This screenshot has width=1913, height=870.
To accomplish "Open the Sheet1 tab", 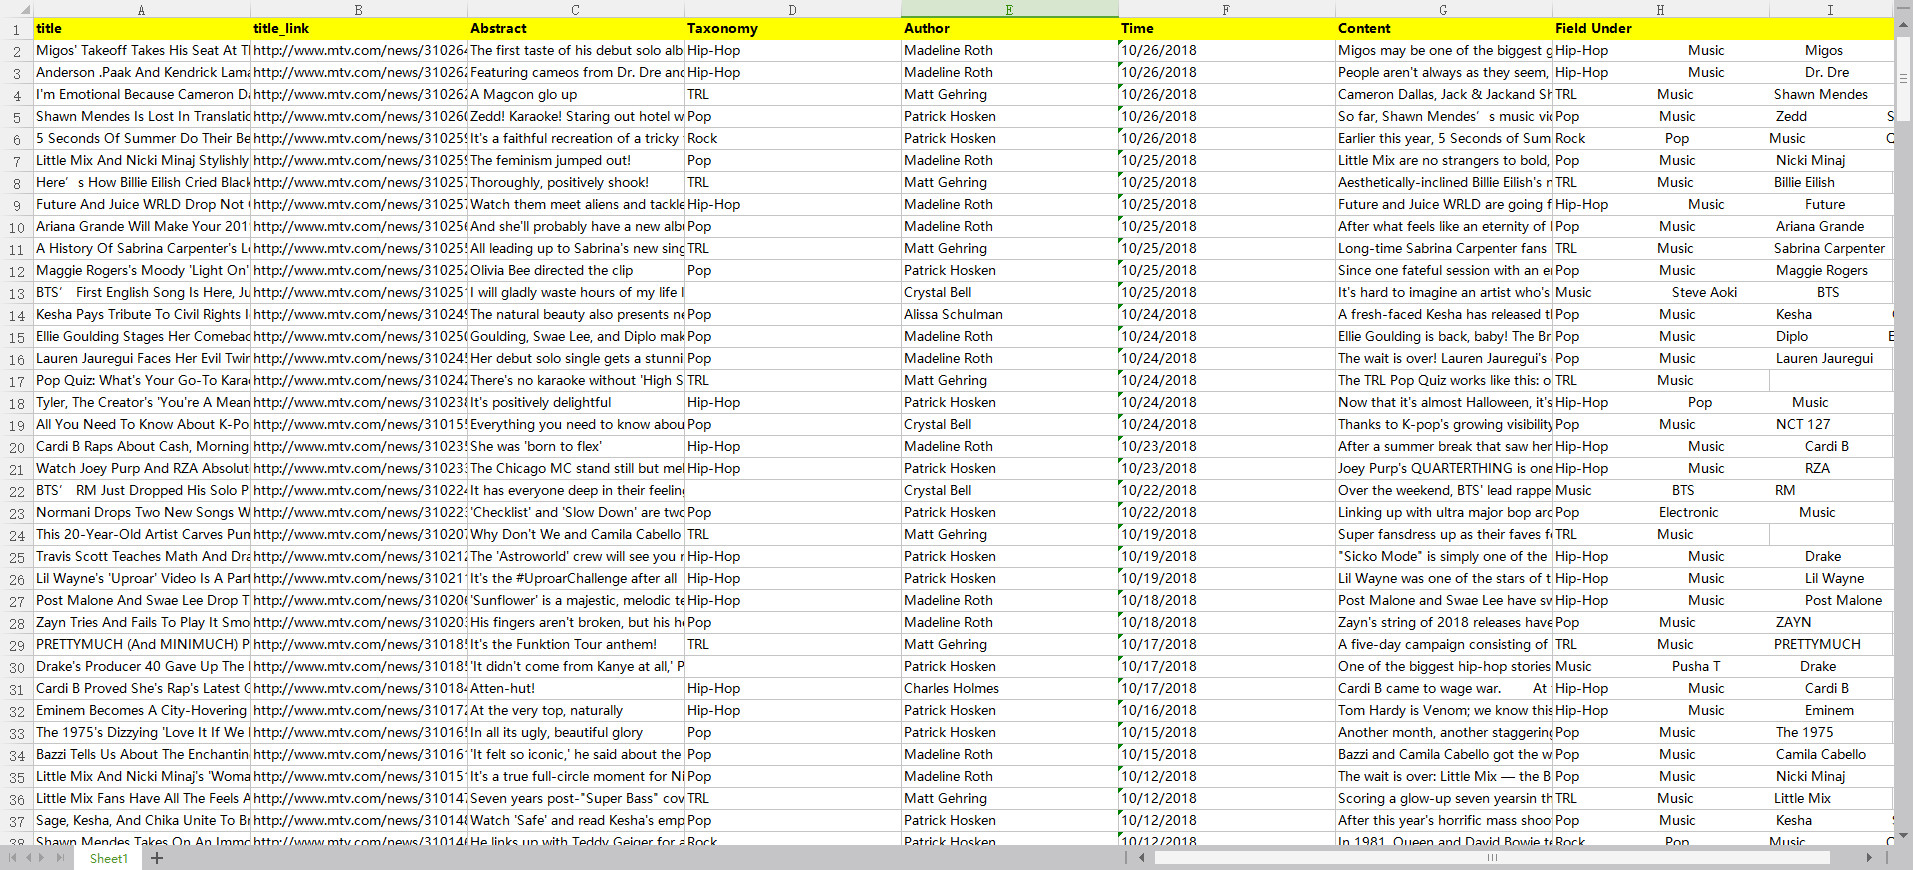I will click(108, 858).
